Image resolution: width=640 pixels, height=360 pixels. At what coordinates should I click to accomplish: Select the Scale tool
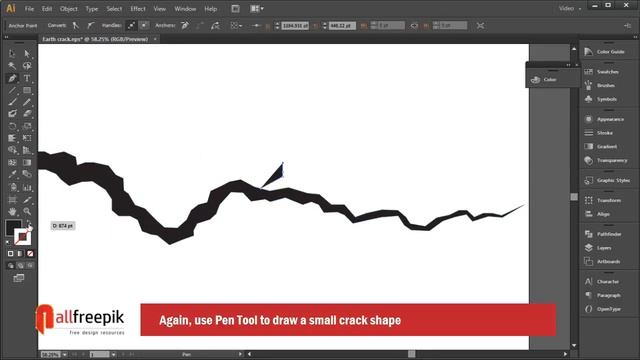(27, 126)
